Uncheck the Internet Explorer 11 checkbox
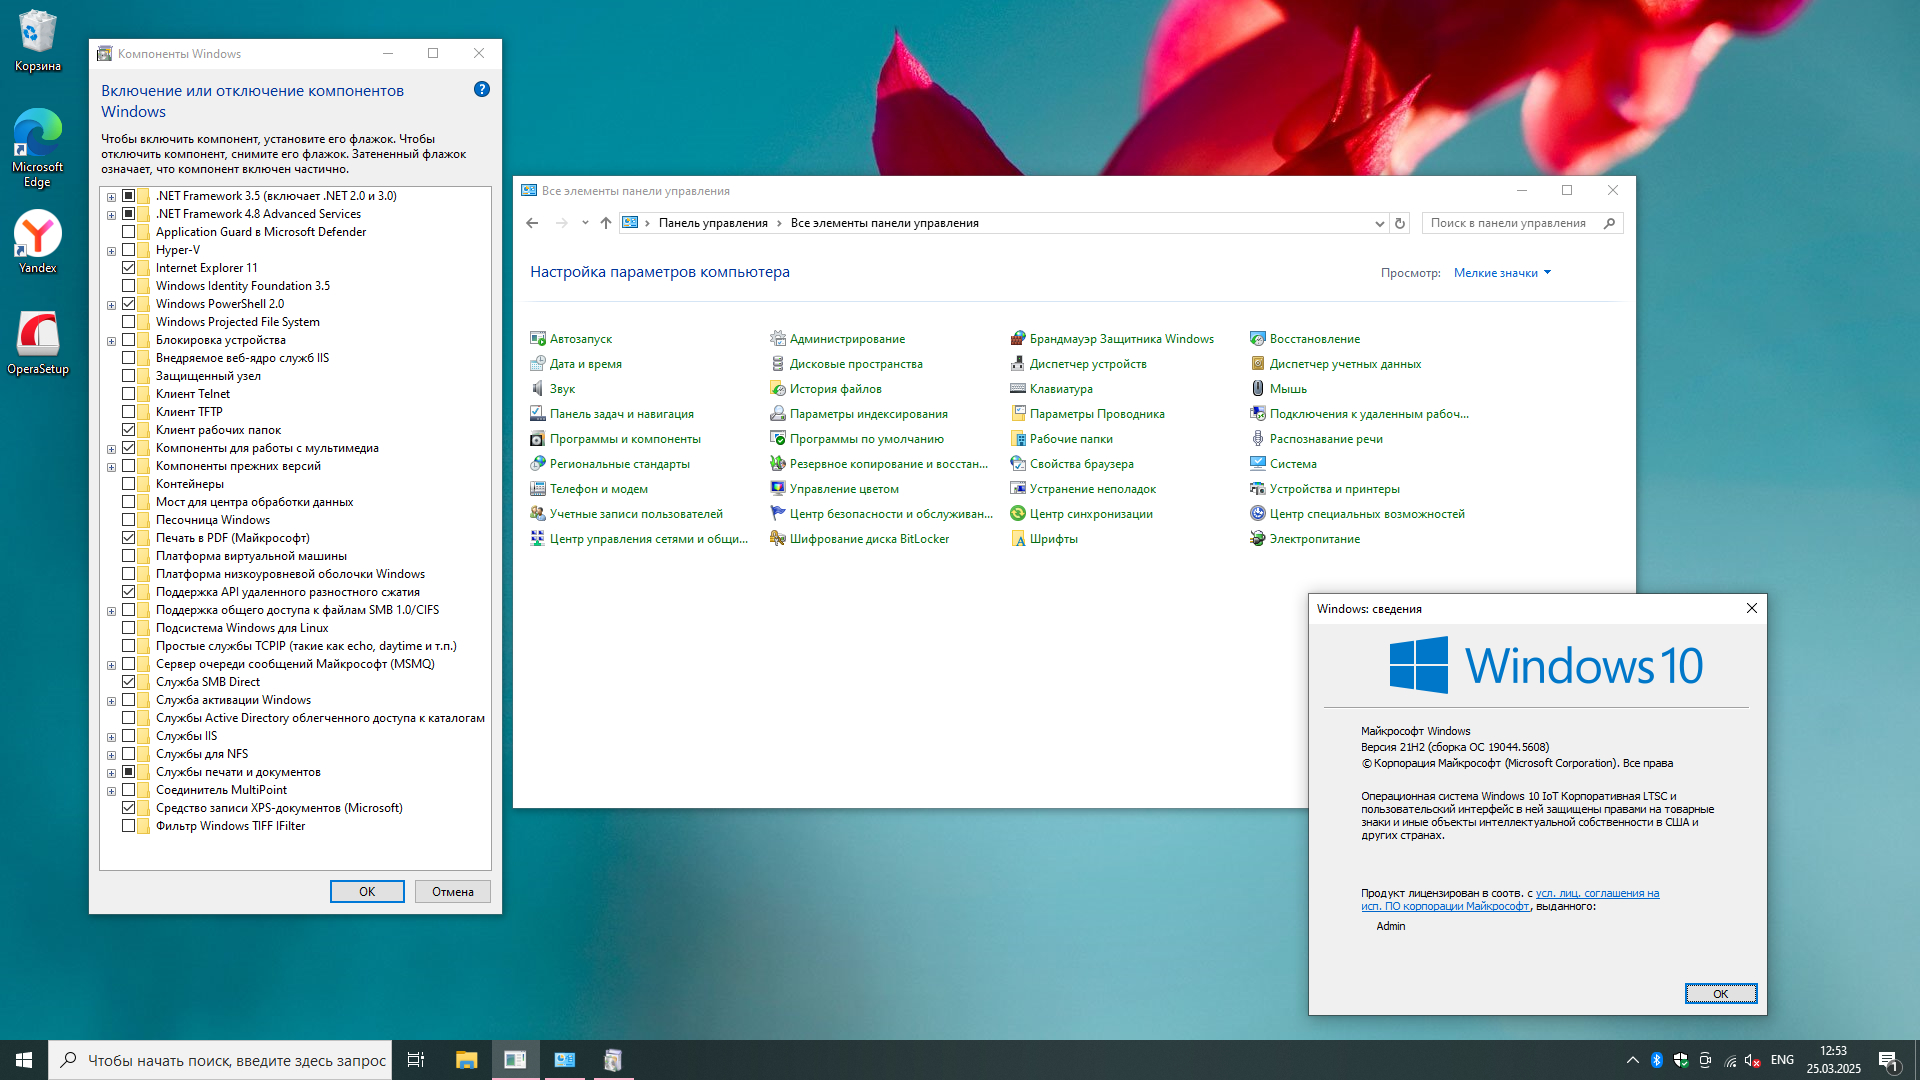 (129, 268)
